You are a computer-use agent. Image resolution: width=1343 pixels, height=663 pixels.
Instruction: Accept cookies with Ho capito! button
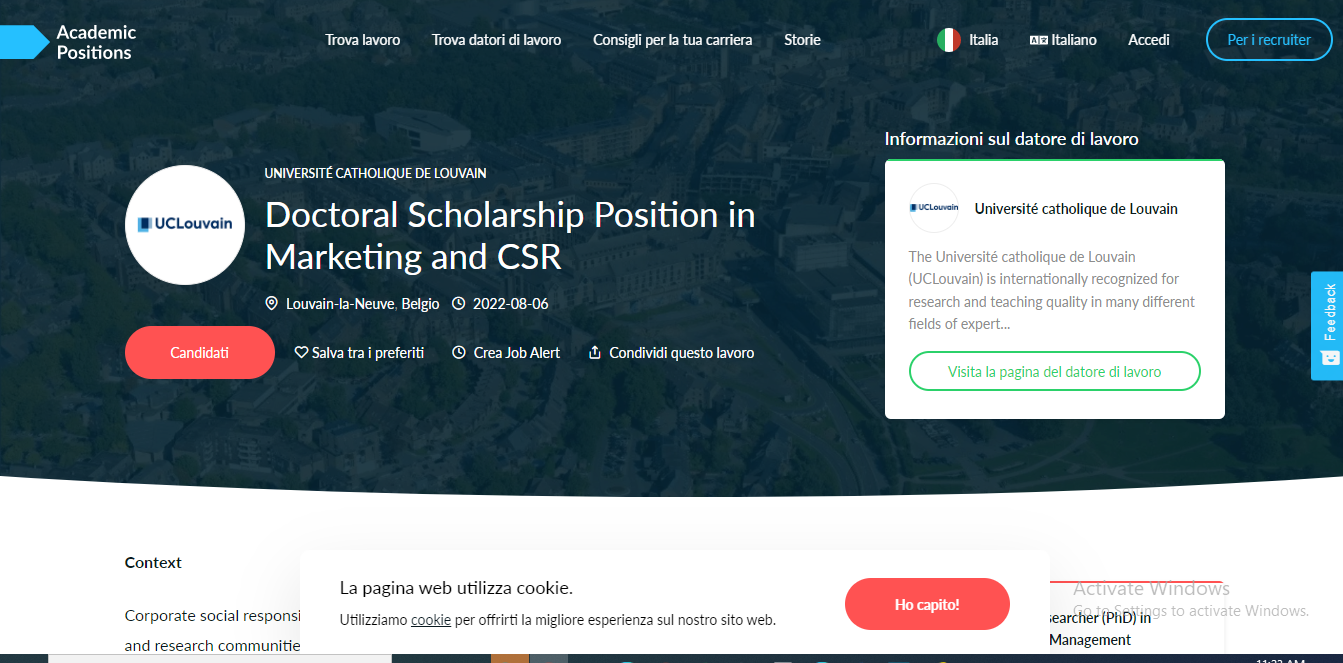(x=927, y=604)
